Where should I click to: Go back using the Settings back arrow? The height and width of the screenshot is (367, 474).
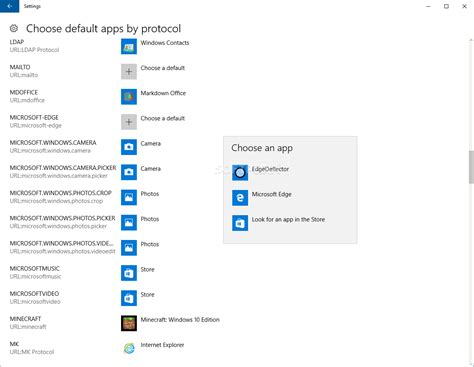[9, 6]
